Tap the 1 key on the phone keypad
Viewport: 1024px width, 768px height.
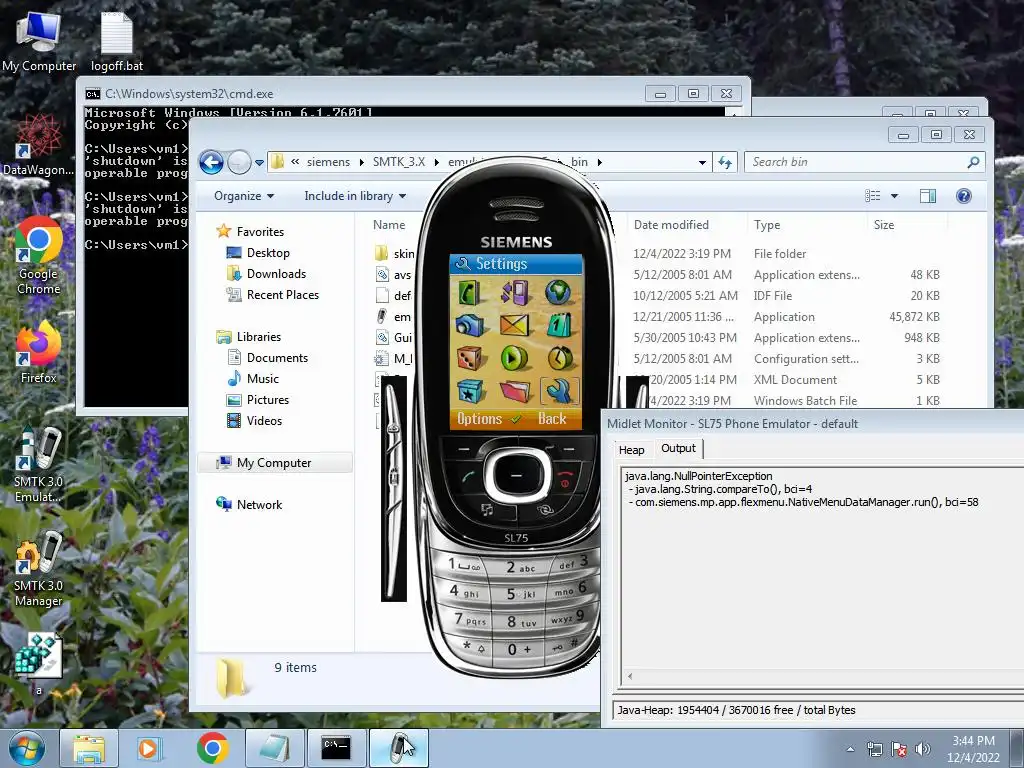(x=464, y=565)
